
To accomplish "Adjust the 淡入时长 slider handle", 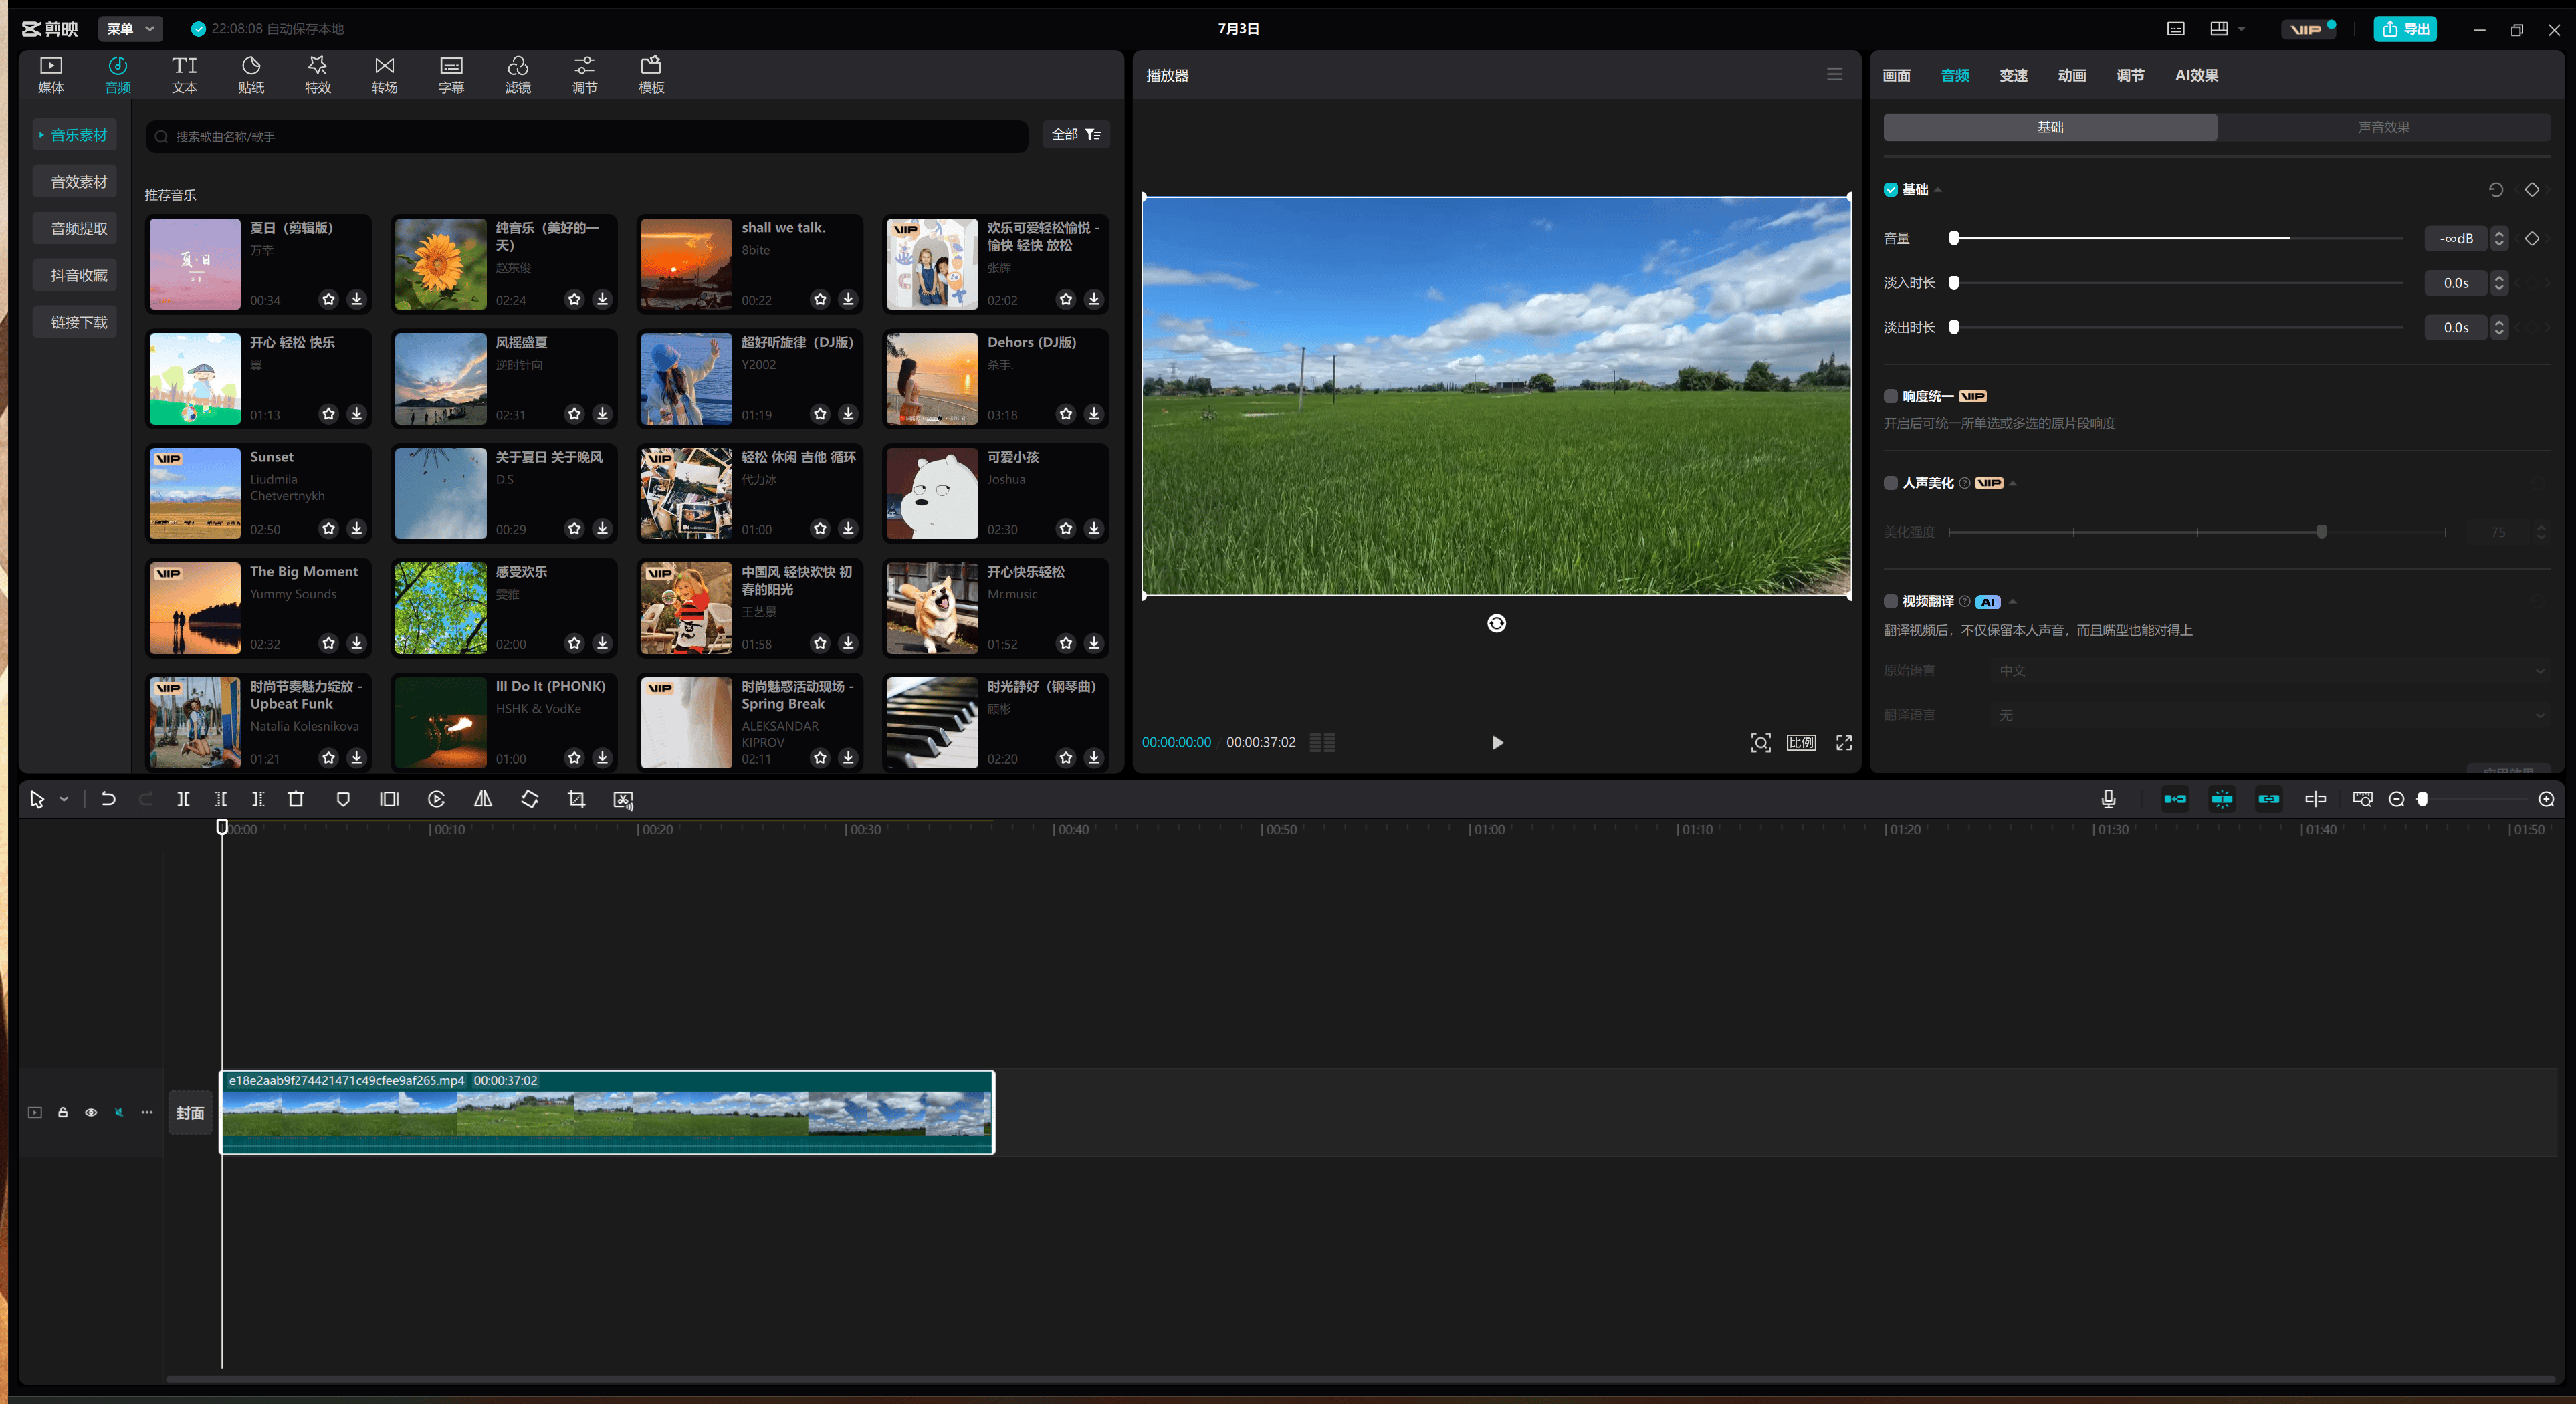I will point(1954,283).
